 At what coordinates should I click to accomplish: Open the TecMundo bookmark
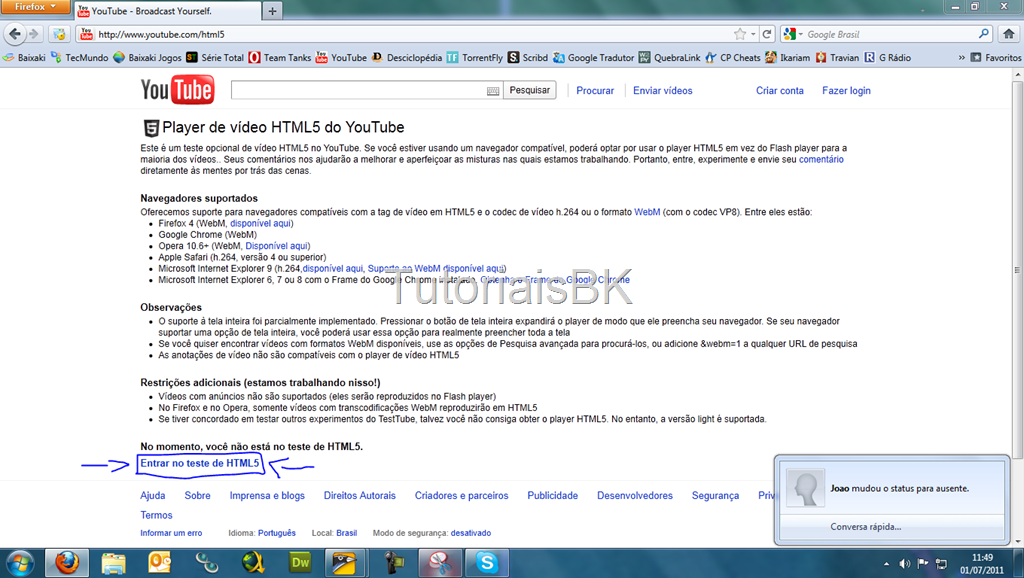80,57
